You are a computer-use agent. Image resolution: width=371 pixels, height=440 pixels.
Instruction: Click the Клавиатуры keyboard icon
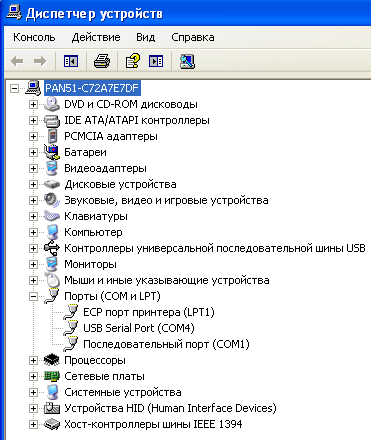[x=52, y=216]
